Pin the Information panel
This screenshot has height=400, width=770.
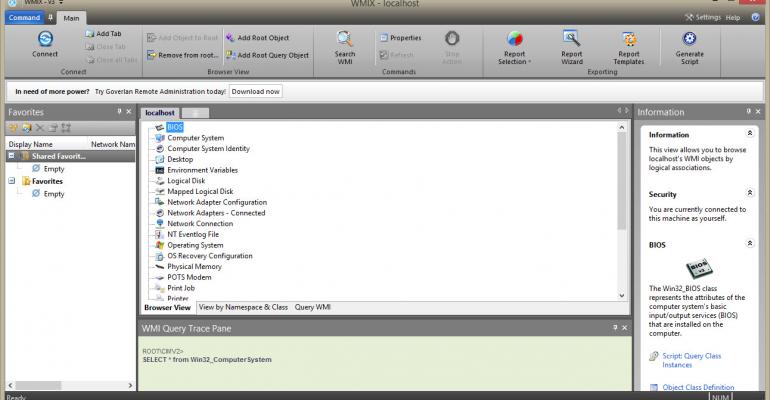point(748,111)
